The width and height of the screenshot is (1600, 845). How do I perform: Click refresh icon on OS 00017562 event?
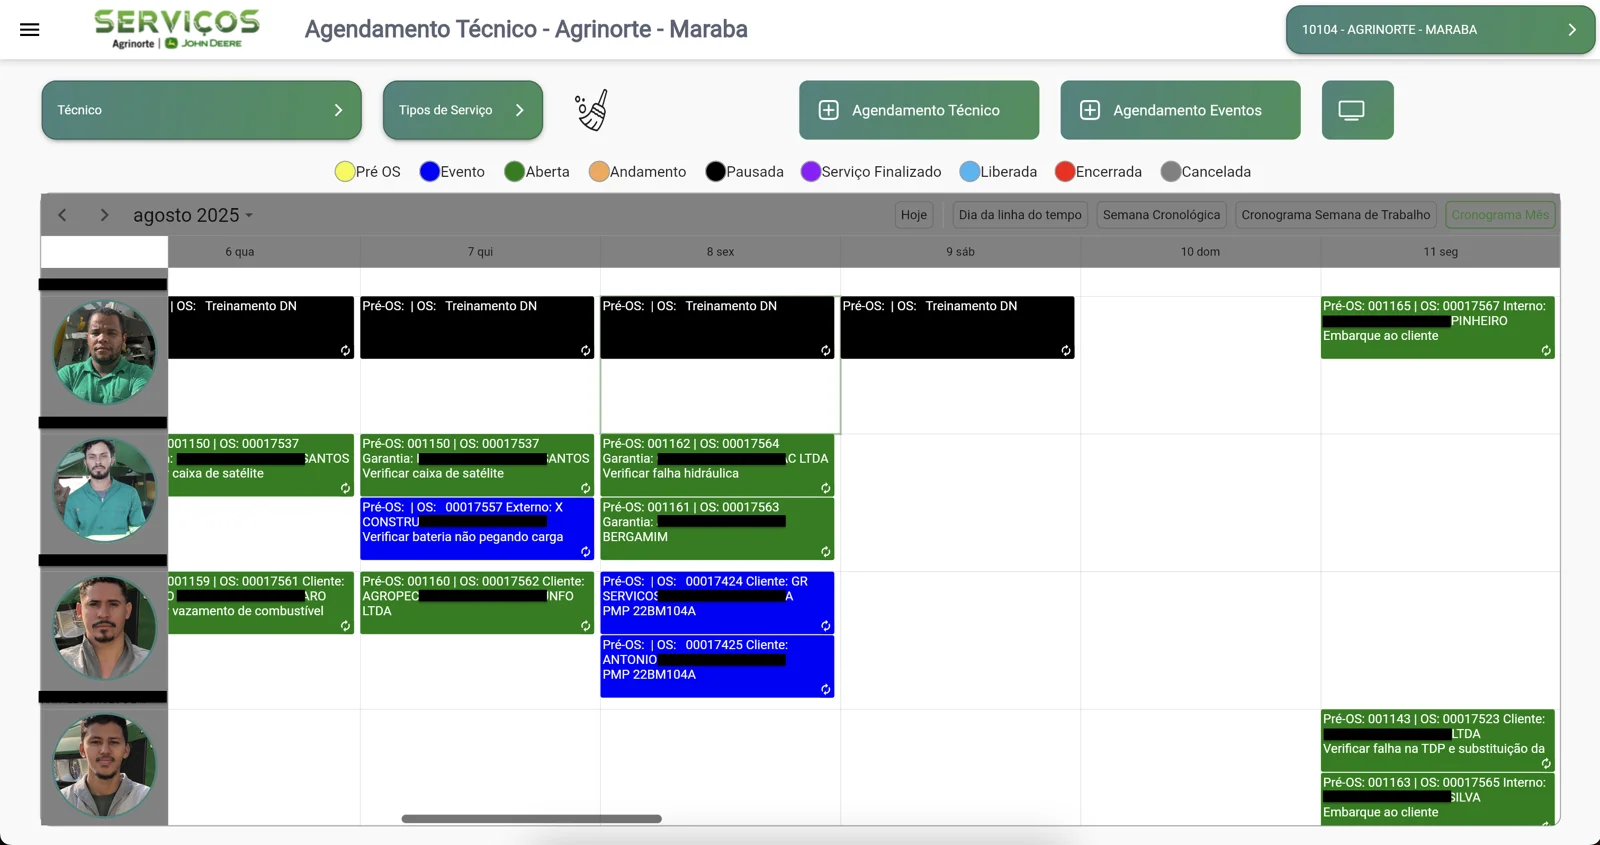click(586, 626)
